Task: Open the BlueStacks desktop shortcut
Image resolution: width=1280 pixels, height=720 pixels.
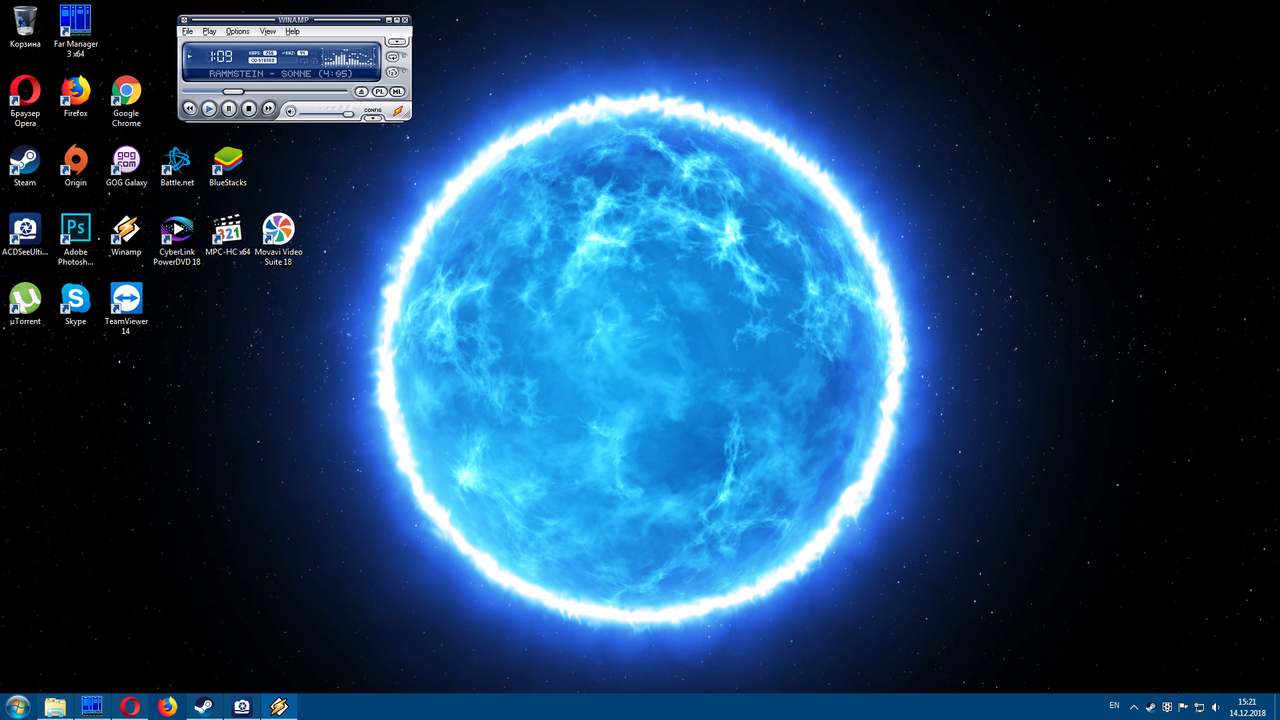Action: pos(228,166)
